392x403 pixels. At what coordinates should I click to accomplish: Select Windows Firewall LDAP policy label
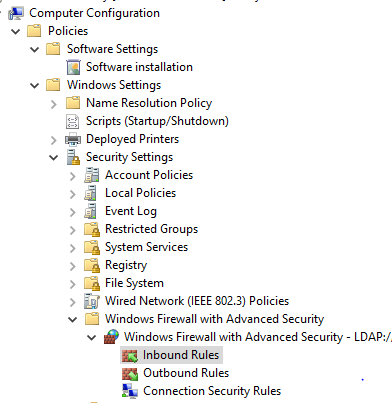(258, 337)
